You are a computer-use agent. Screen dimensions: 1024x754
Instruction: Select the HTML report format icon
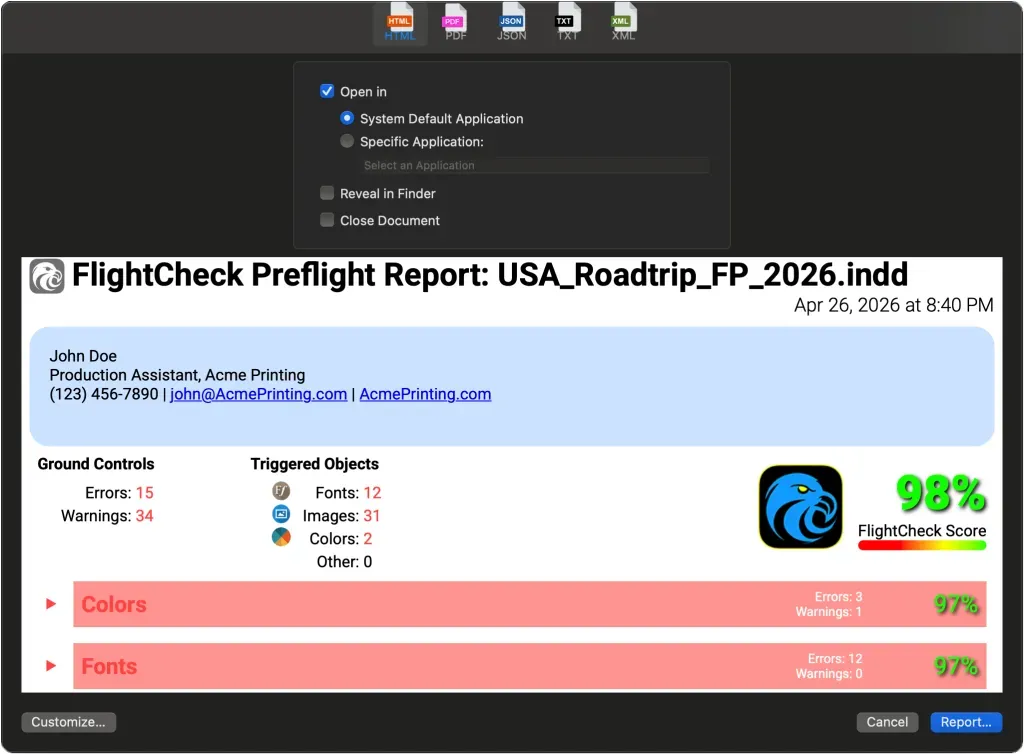tap(400, 23)
